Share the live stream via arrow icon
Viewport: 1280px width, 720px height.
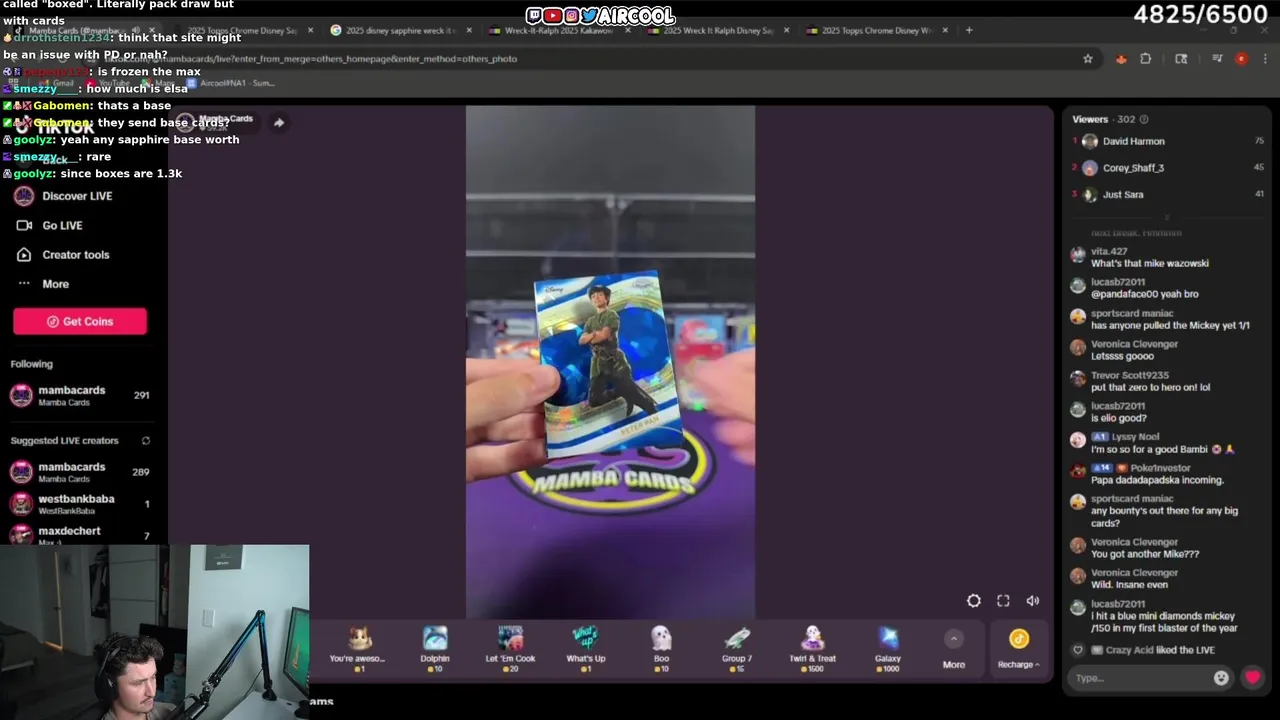pyautogui.click(x=279, y=122)
